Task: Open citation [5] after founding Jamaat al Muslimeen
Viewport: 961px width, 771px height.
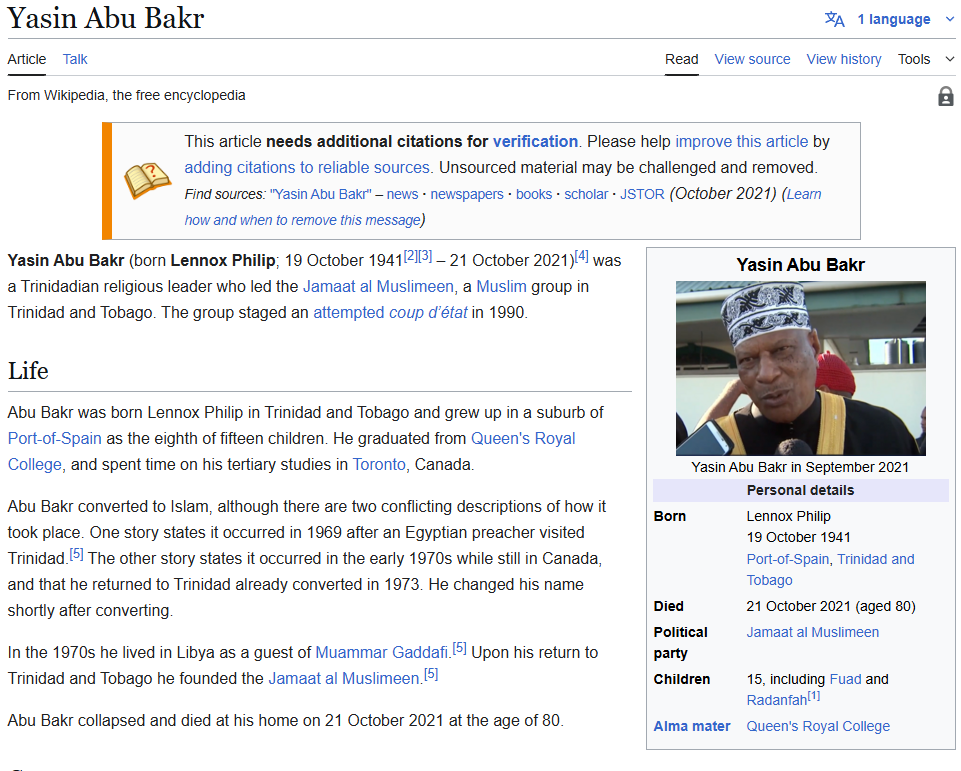Action: [431, 674]
